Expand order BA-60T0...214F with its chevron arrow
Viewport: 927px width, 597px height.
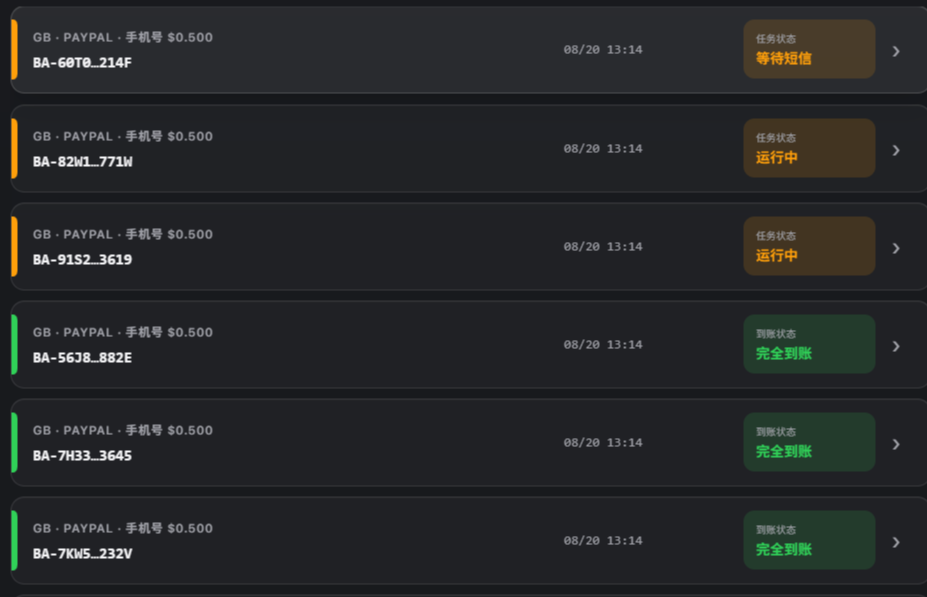click(896, 51)
